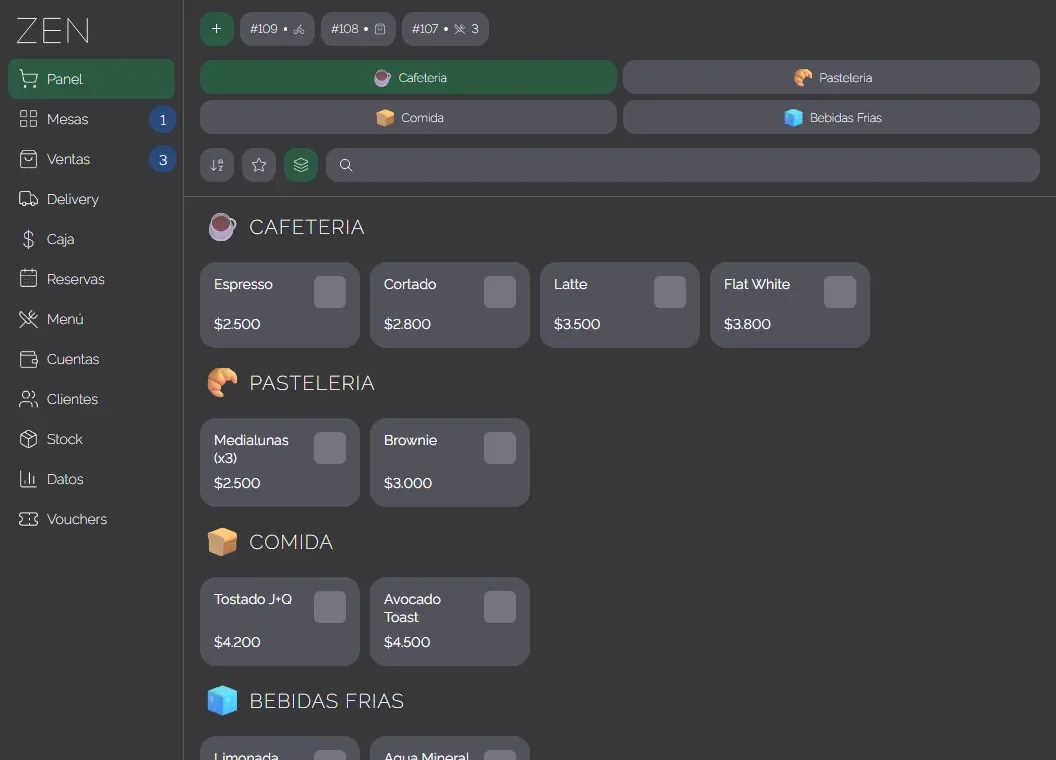This screenshot has width=1056, height=760.
Task: Select the Cafeteria category filter
Action: [x=408, y=77]
